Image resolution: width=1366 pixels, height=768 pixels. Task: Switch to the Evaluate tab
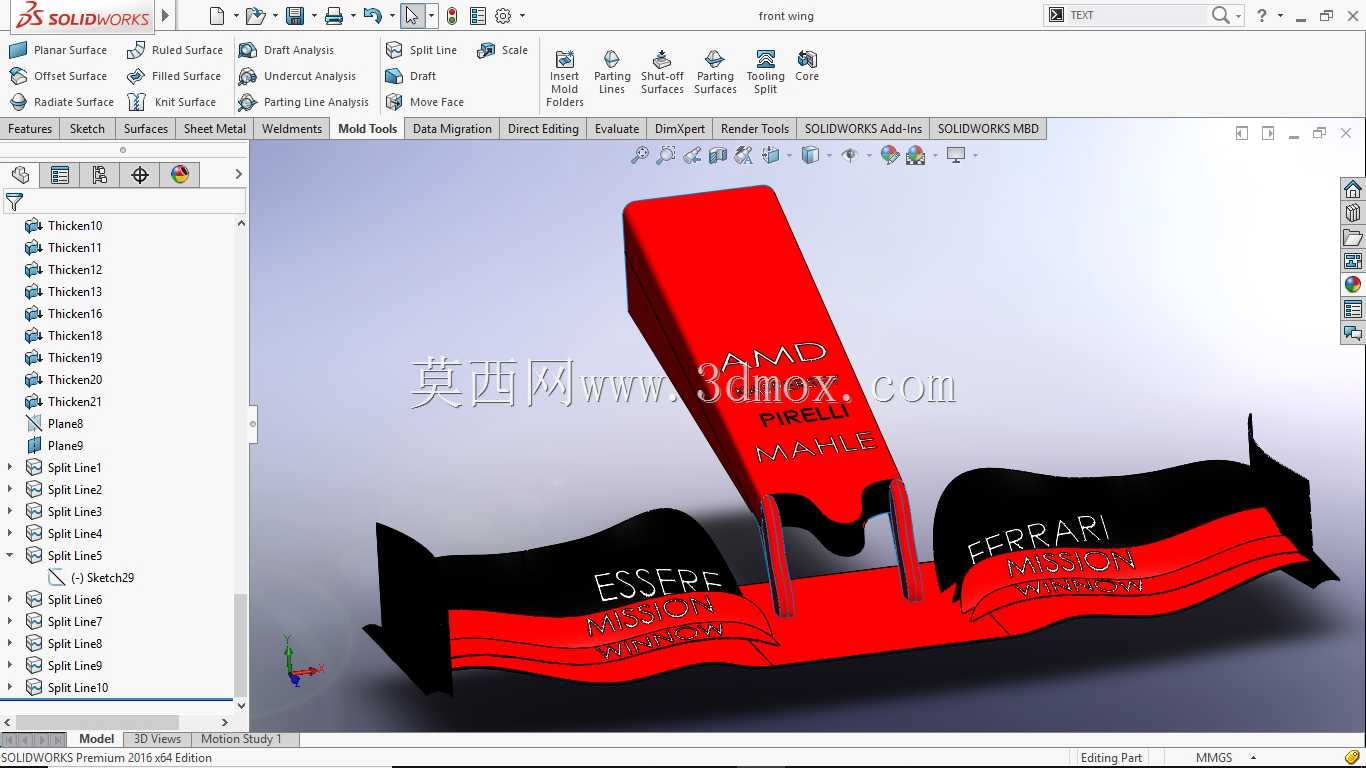[x=617, y=129]
